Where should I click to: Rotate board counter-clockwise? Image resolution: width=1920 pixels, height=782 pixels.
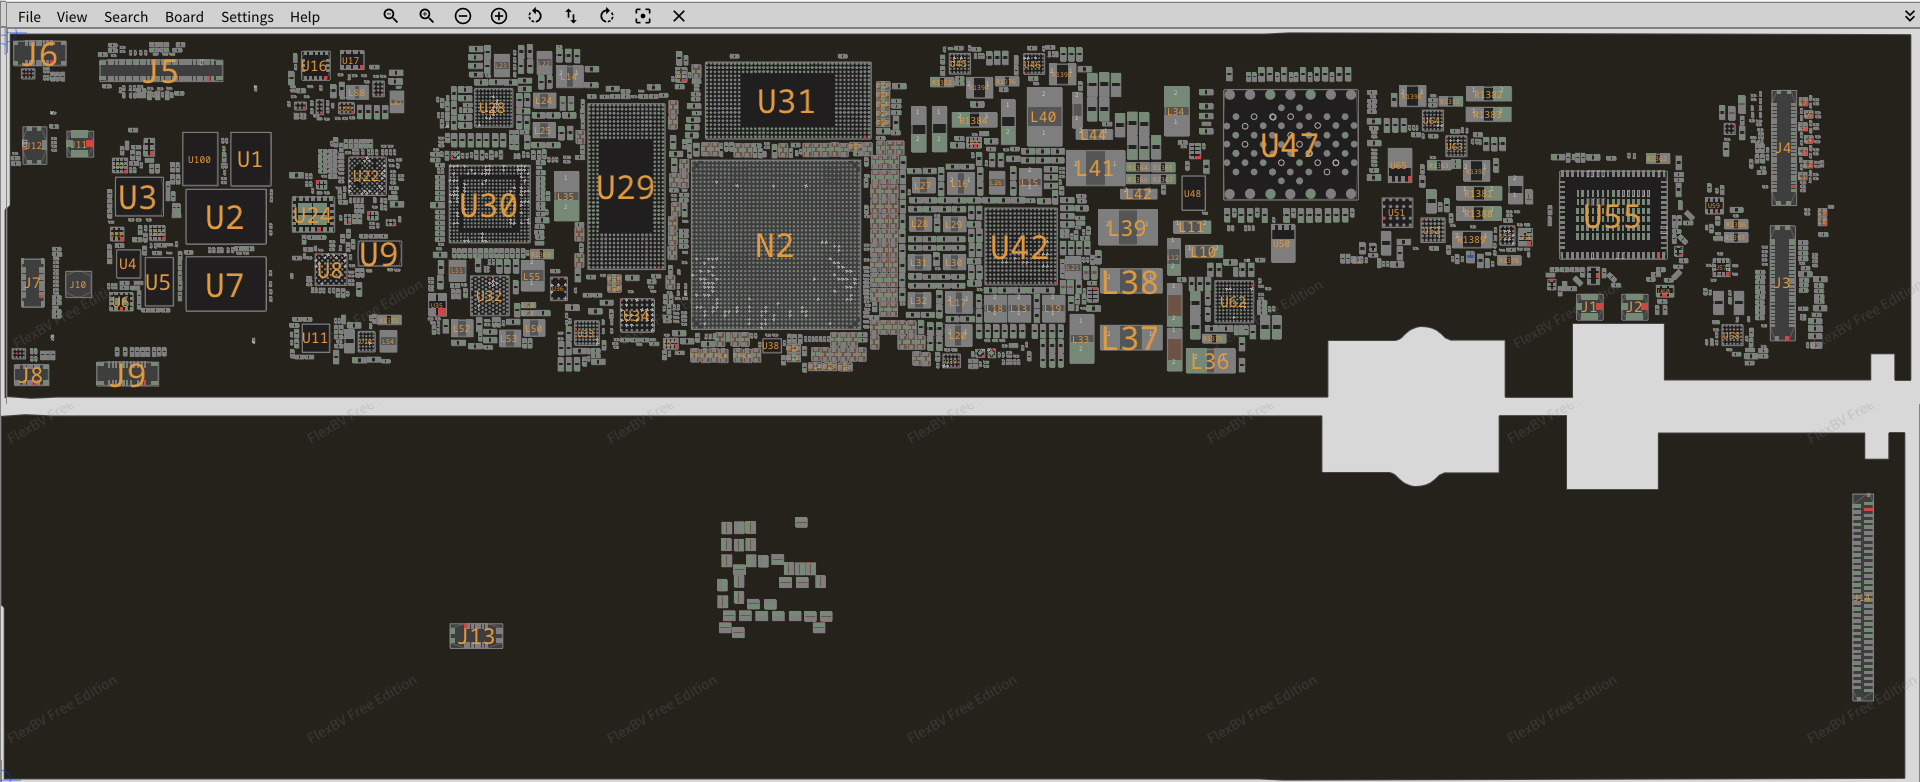click(535, 16)
